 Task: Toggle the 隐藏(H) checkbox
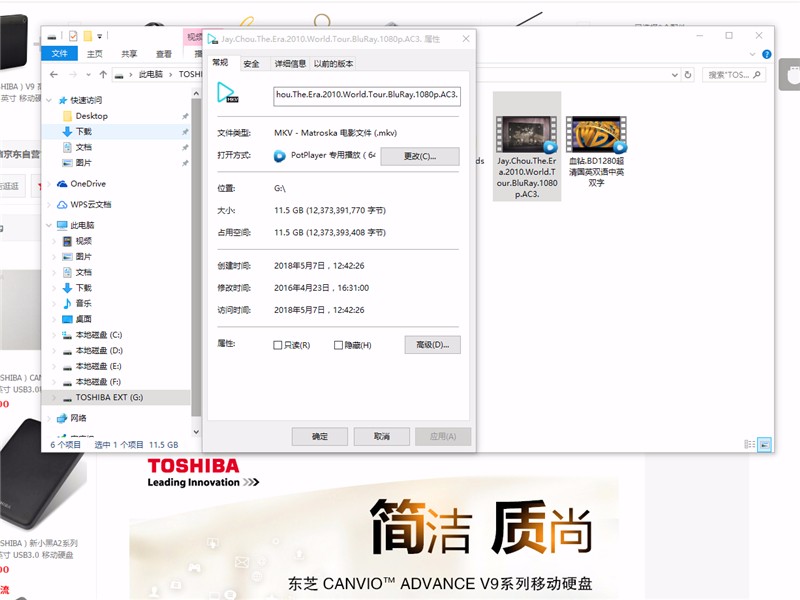click(x=338, y=345)
